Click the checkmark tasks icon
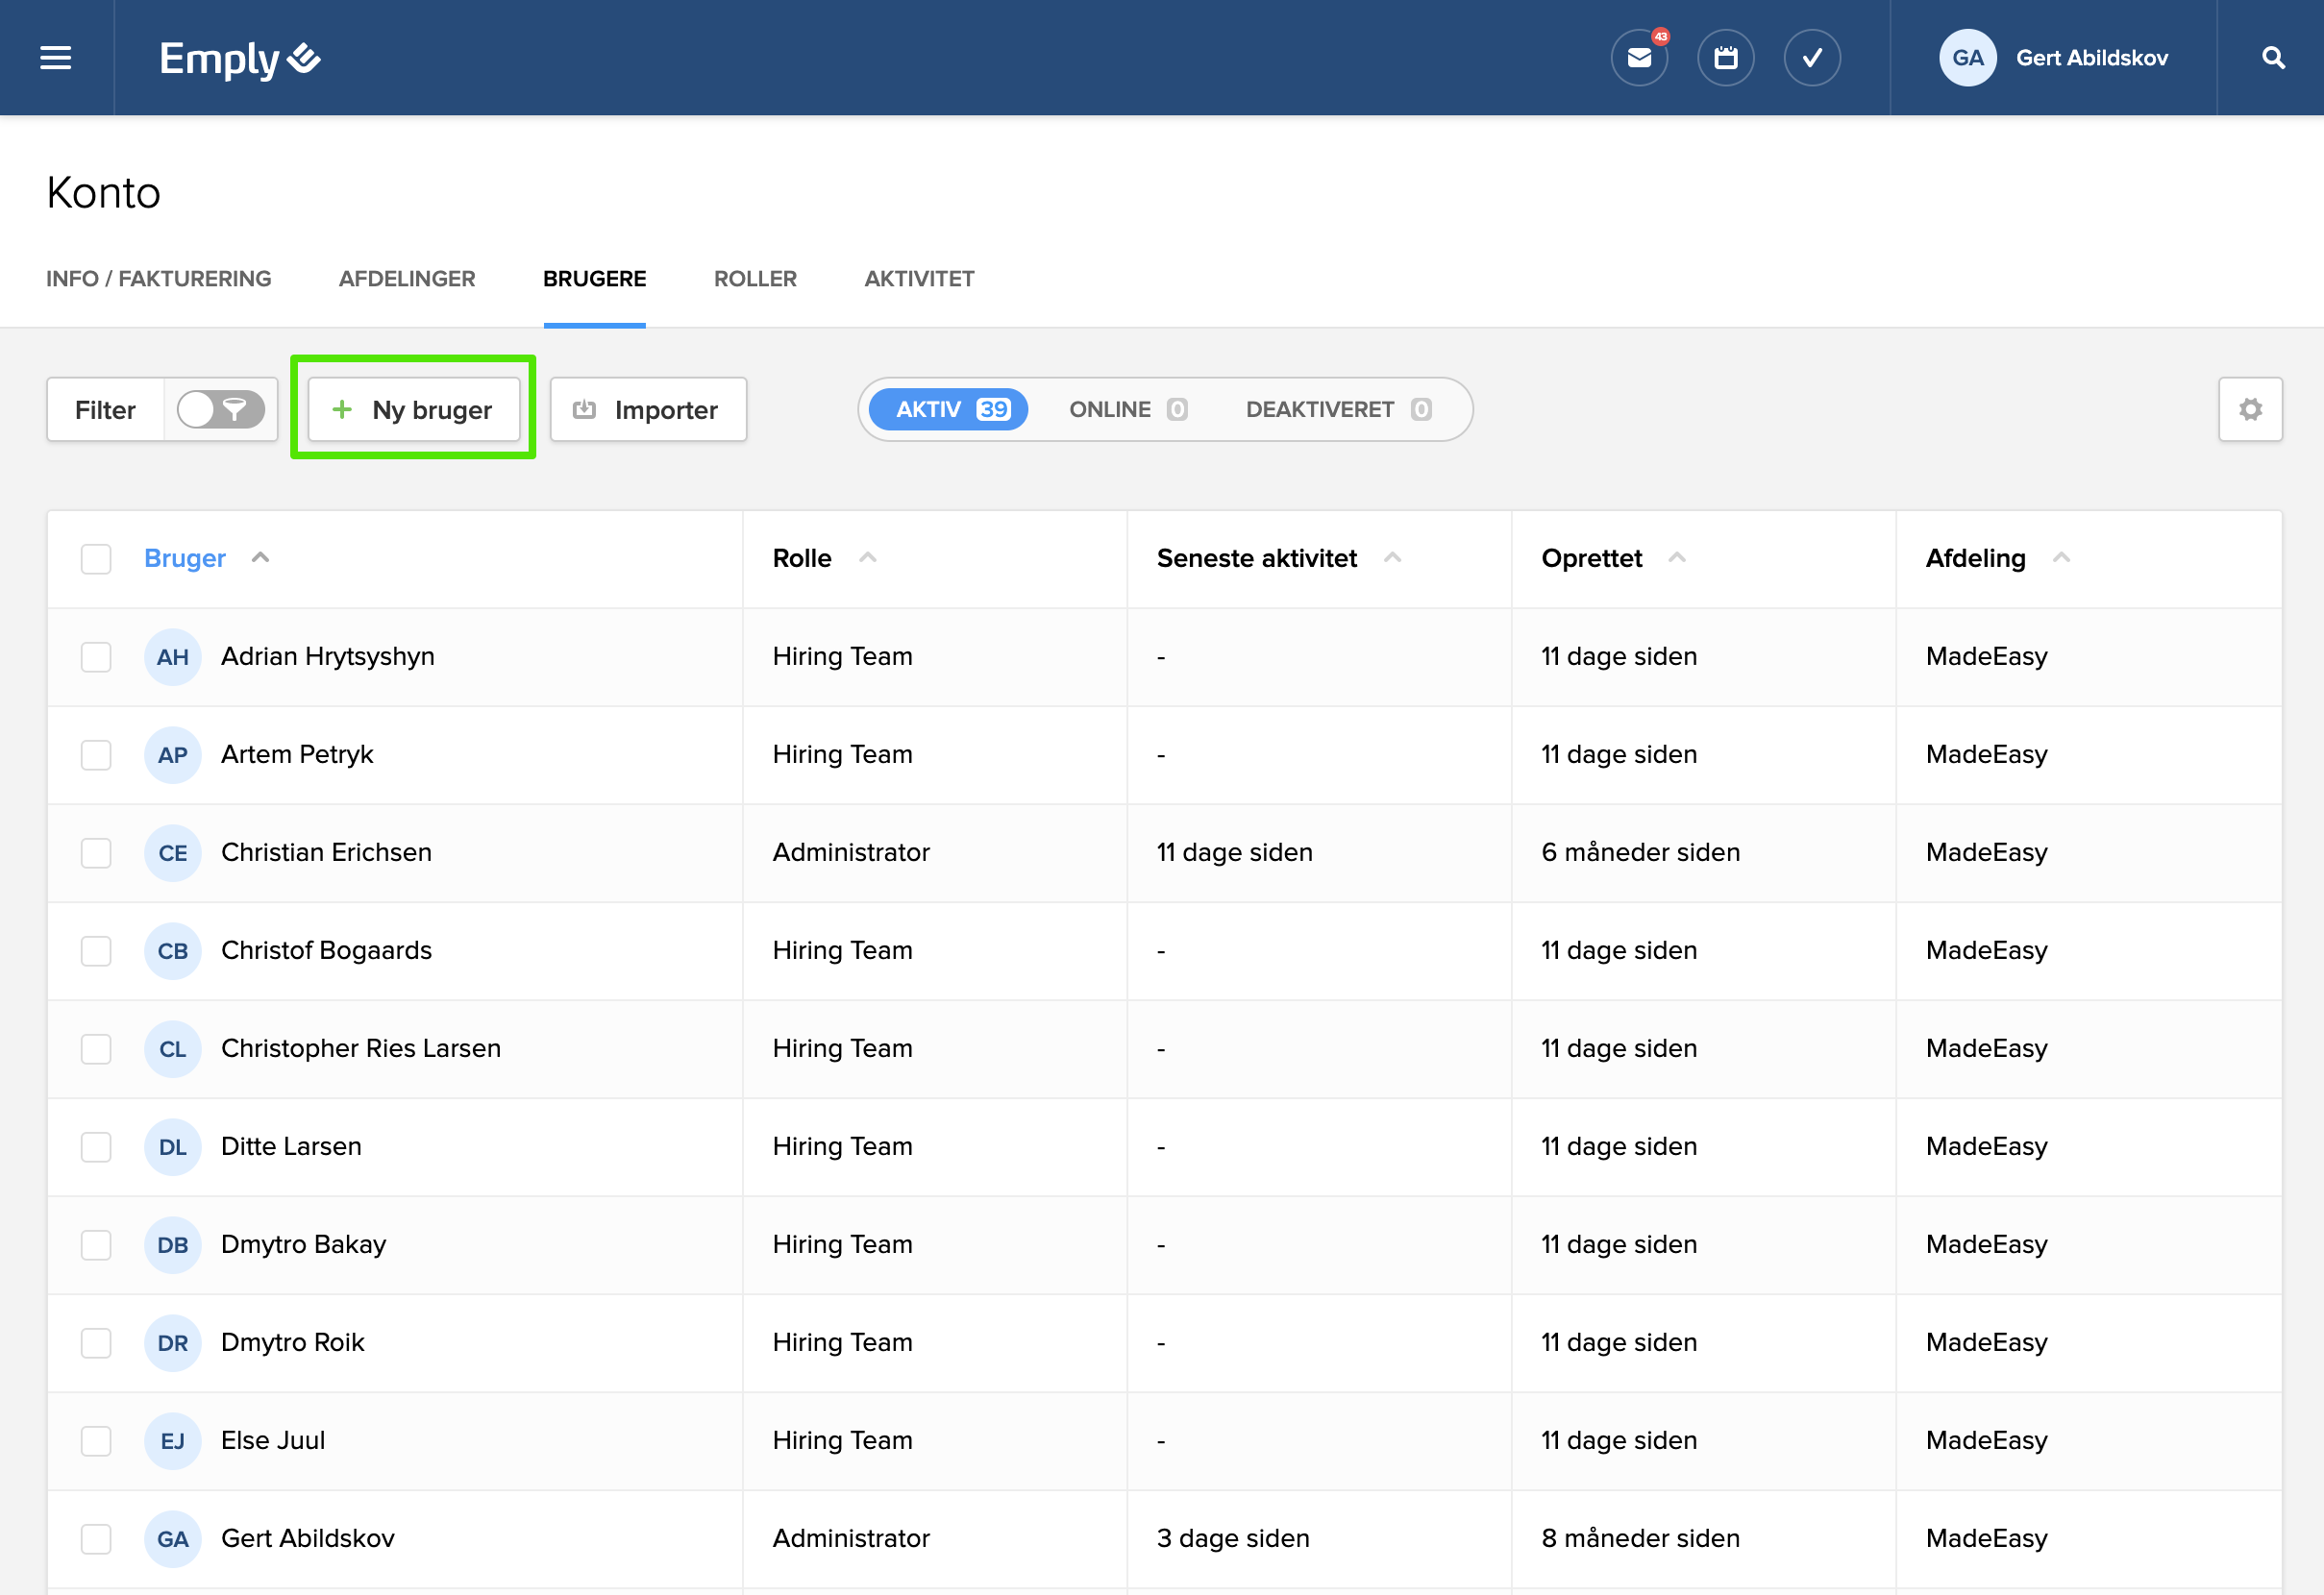 point(1811,58)
